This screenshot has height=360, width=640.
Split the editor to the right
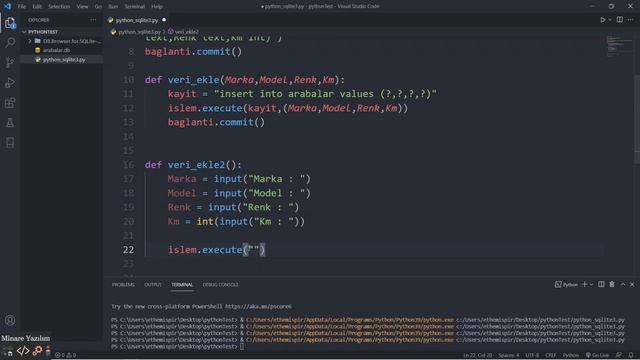pos(620,20)
